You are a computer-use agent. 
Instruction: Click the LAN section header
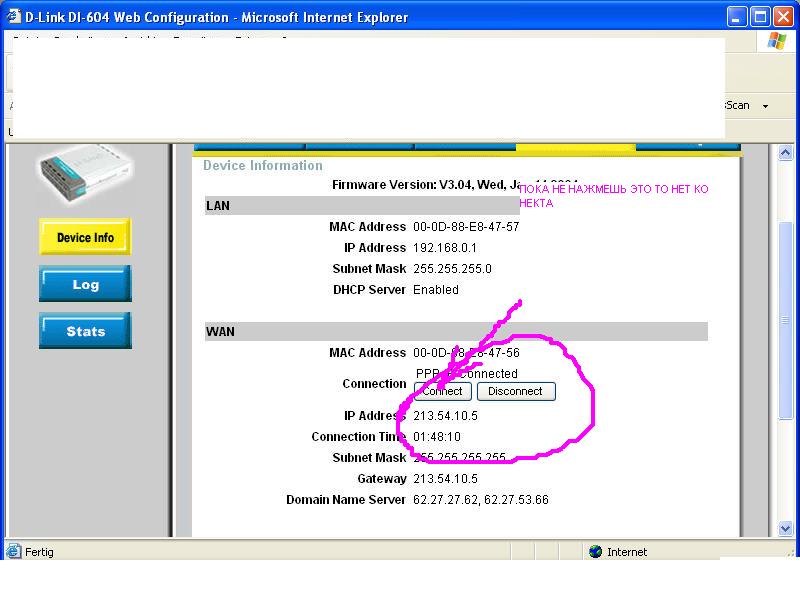pyautogui.click(x=362, y=205)
